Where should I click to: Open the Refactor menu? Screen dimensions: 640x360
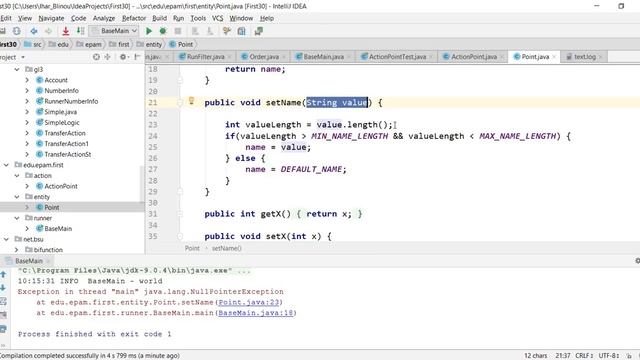134,18
